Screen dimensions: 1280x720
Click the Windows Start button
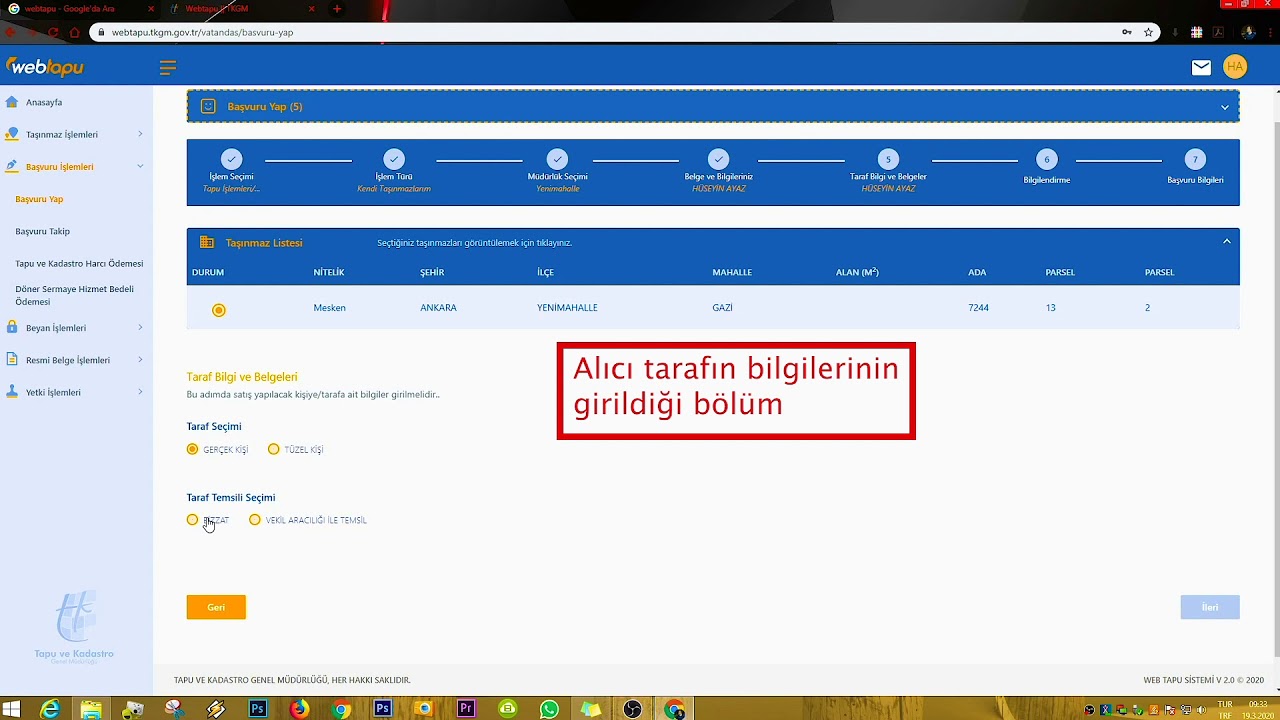12,709
